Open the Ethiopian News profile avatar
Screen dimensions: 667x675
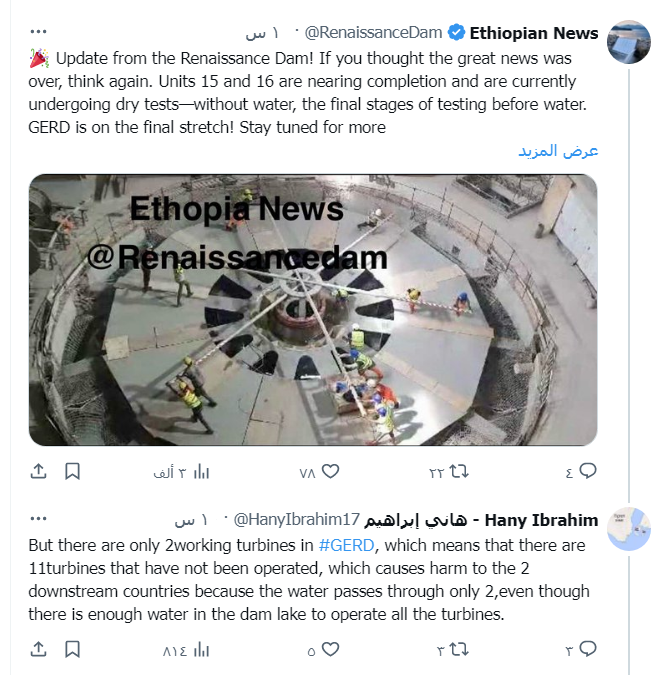click(x=629, y=42)
